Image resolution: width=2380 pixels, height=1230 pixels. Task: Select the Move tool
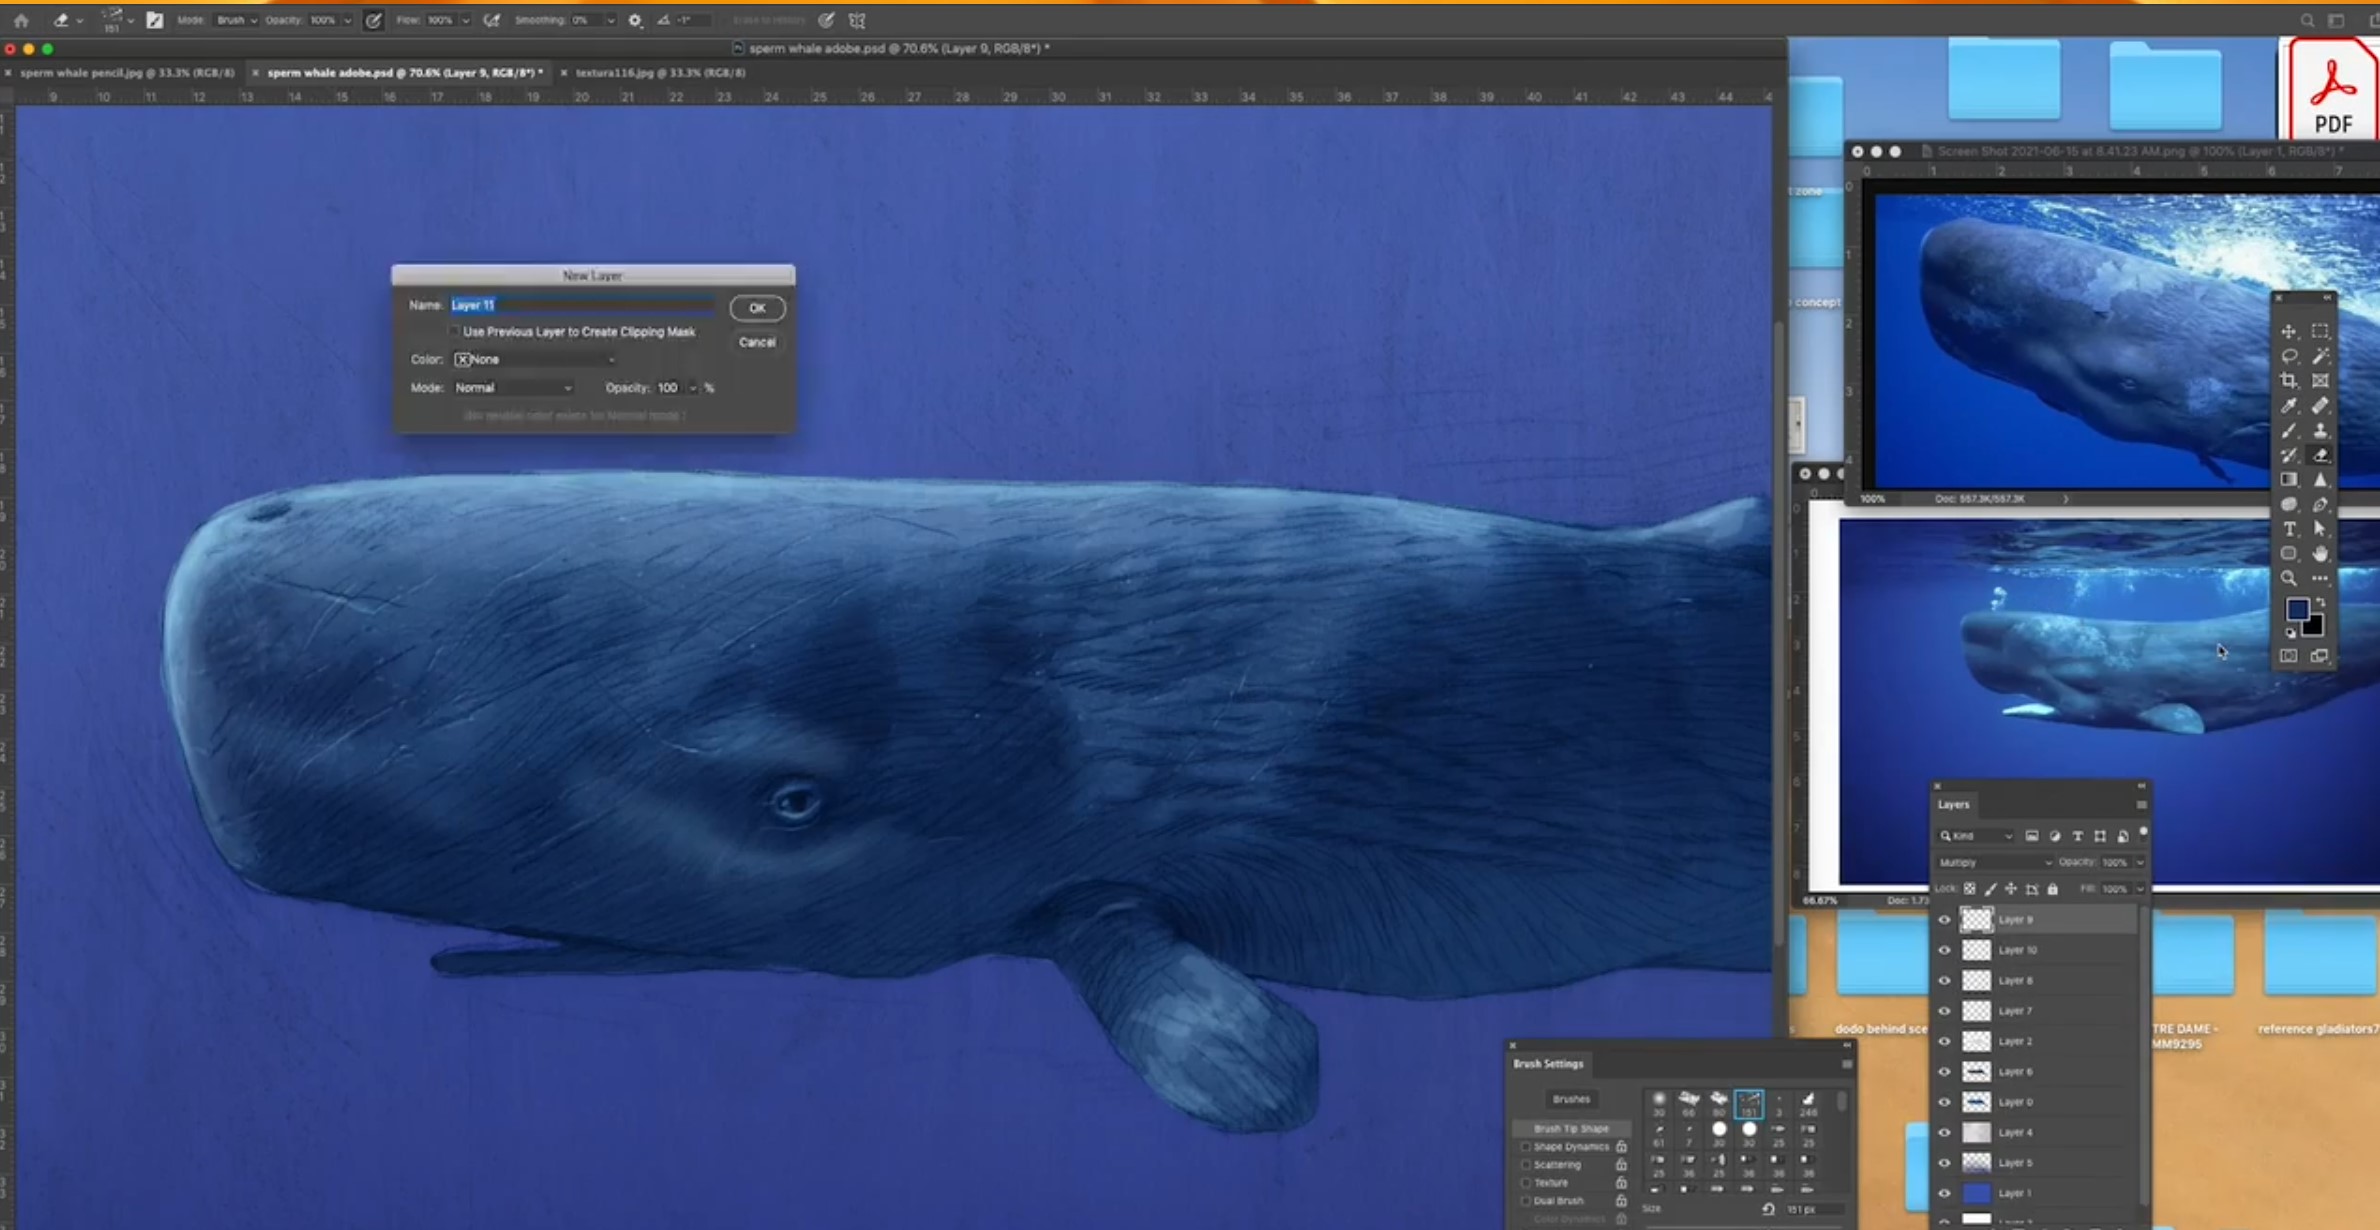2289,331
